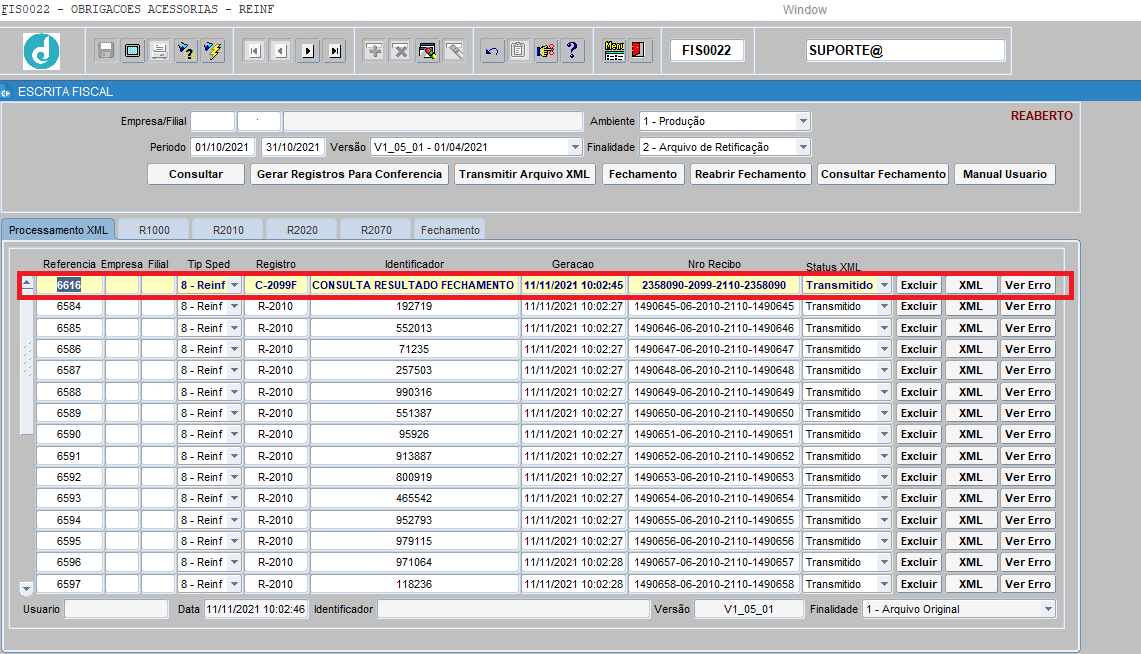Click the bottom Usuario field
Image resolution: width=1141 pixels, height=654 pixels.
(116, 610)
